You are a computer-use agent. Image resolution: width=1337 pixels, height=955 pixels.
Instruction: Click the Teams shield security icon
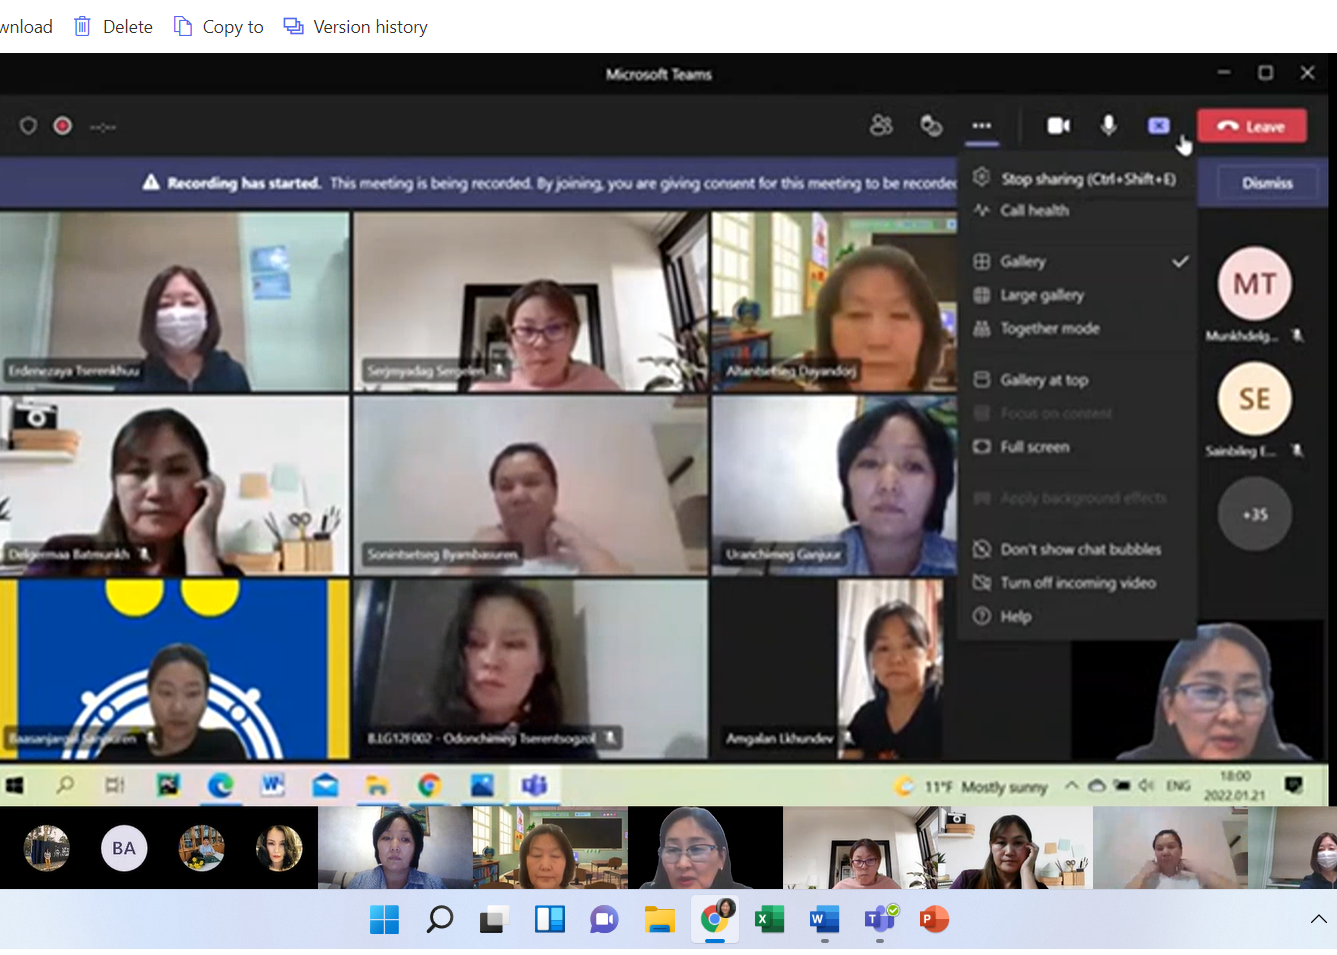[x=28, y=126]
